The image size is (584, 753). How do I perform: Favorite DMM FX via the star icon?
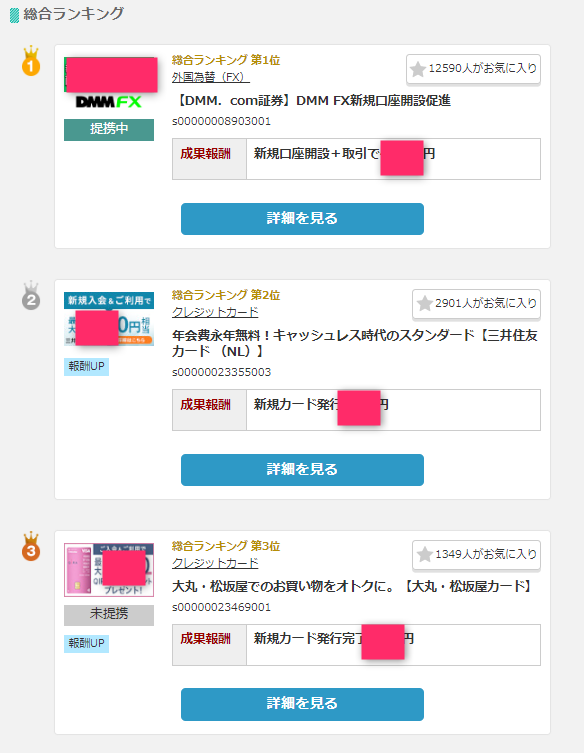418,69
